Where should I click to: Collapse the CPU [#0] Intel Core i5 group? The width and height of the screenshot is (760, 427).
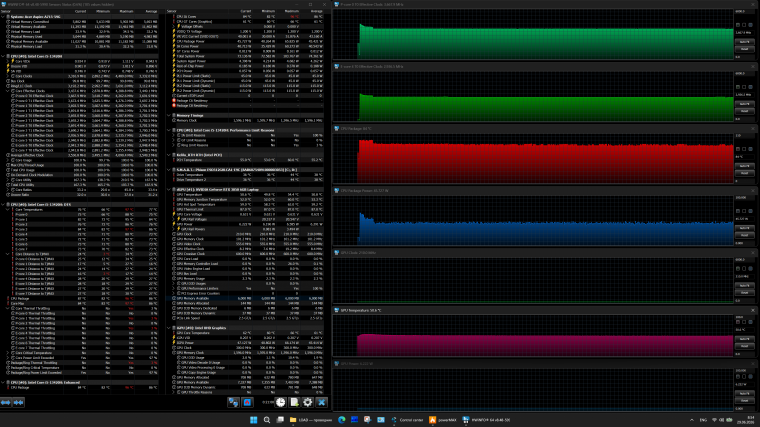click(x=3, y=56)
